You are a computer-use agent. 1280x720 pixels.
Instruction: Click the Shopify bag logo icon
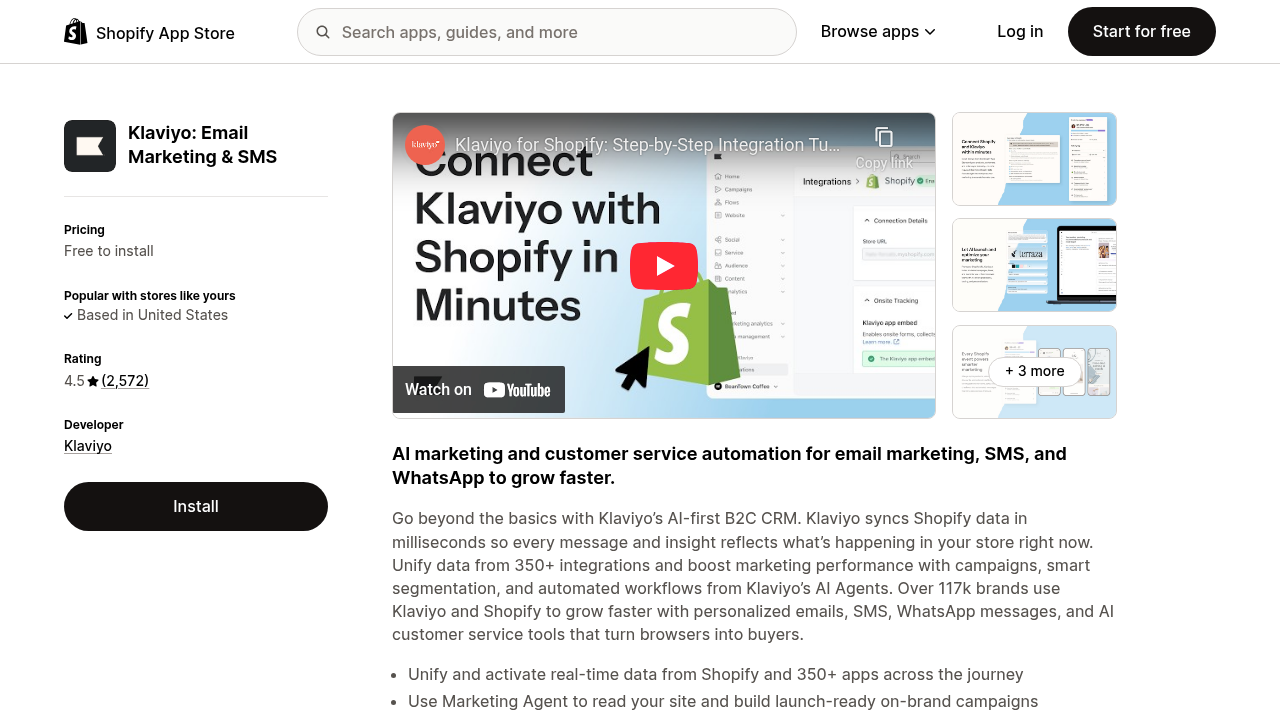point(75,31)
